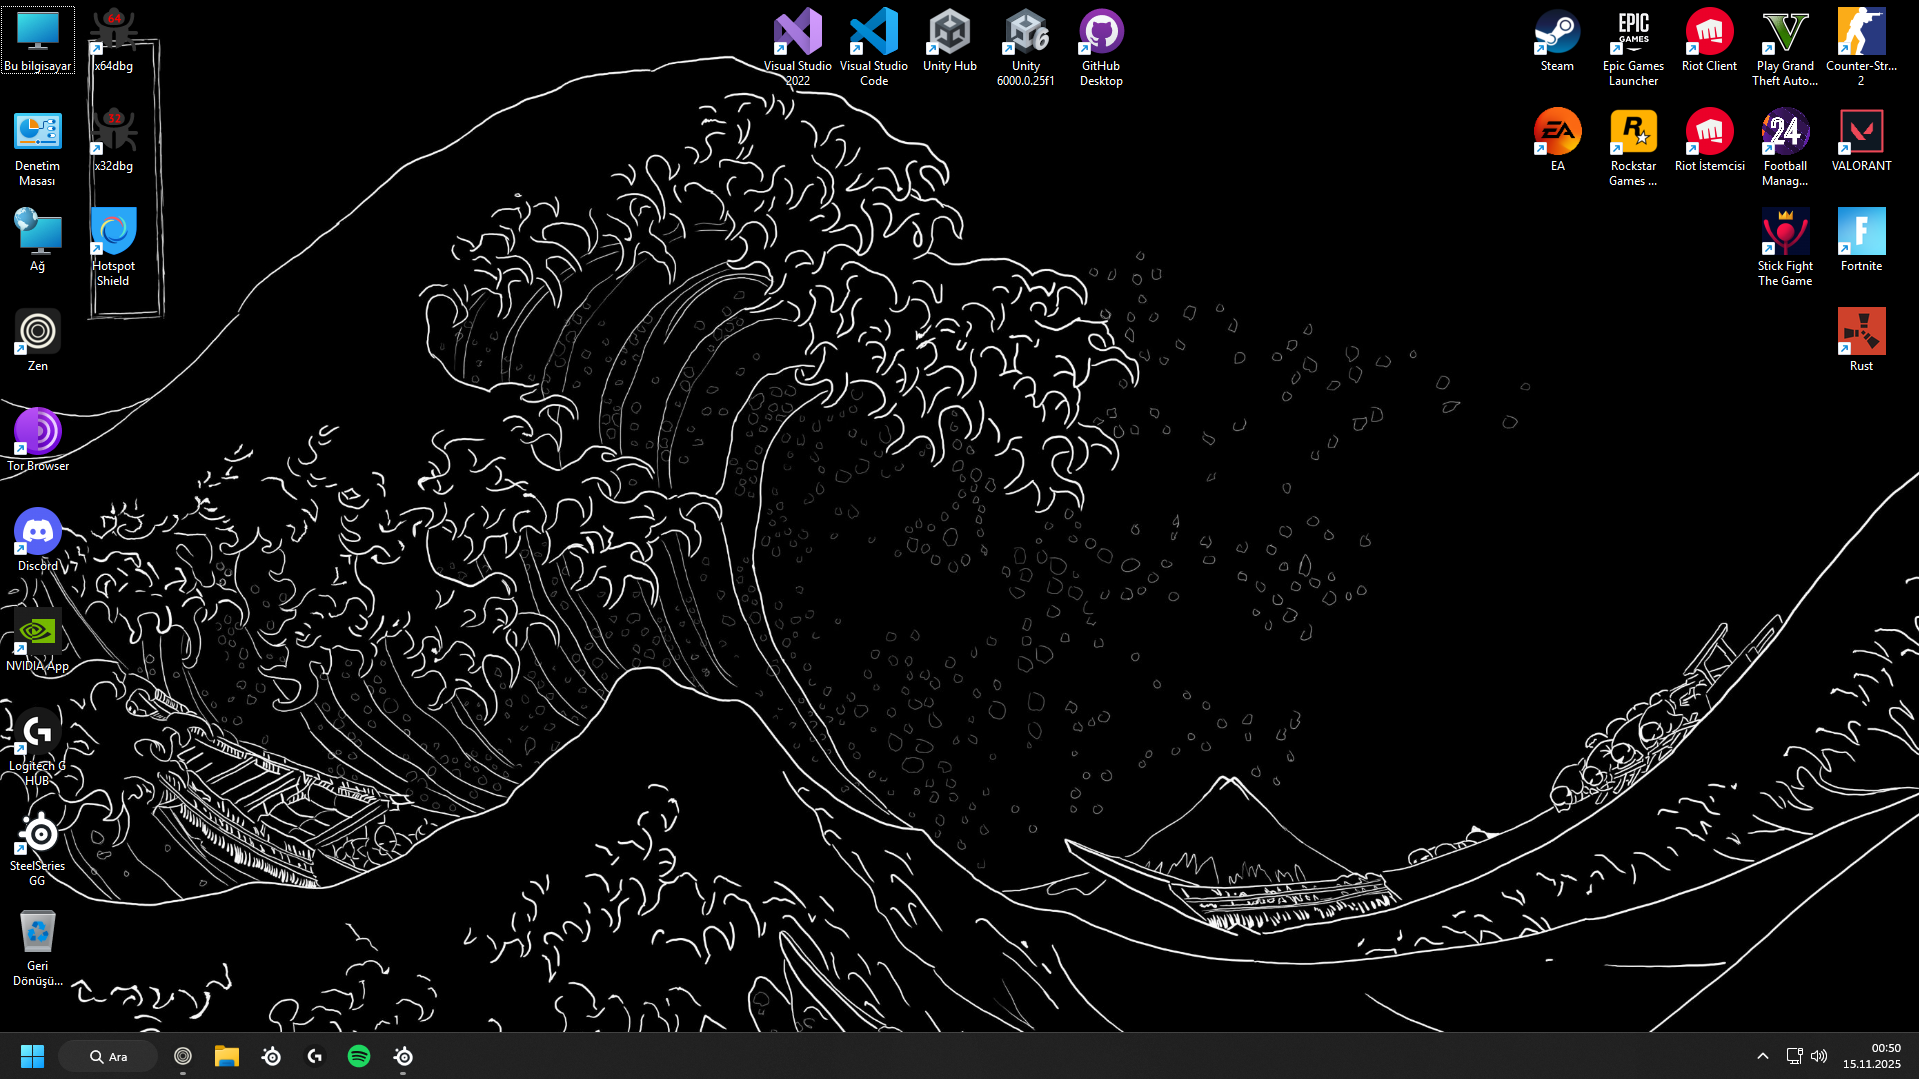
Task: Select the Rust game desktop icon
Action: click(x=1861, y=340)
